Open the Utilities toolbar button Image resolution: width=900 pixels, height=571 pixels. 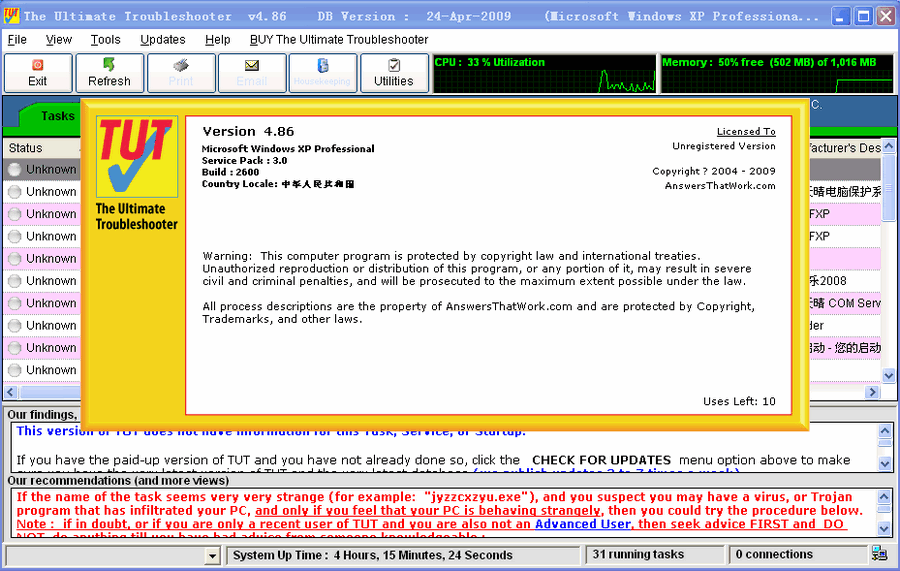coord(394,73)
